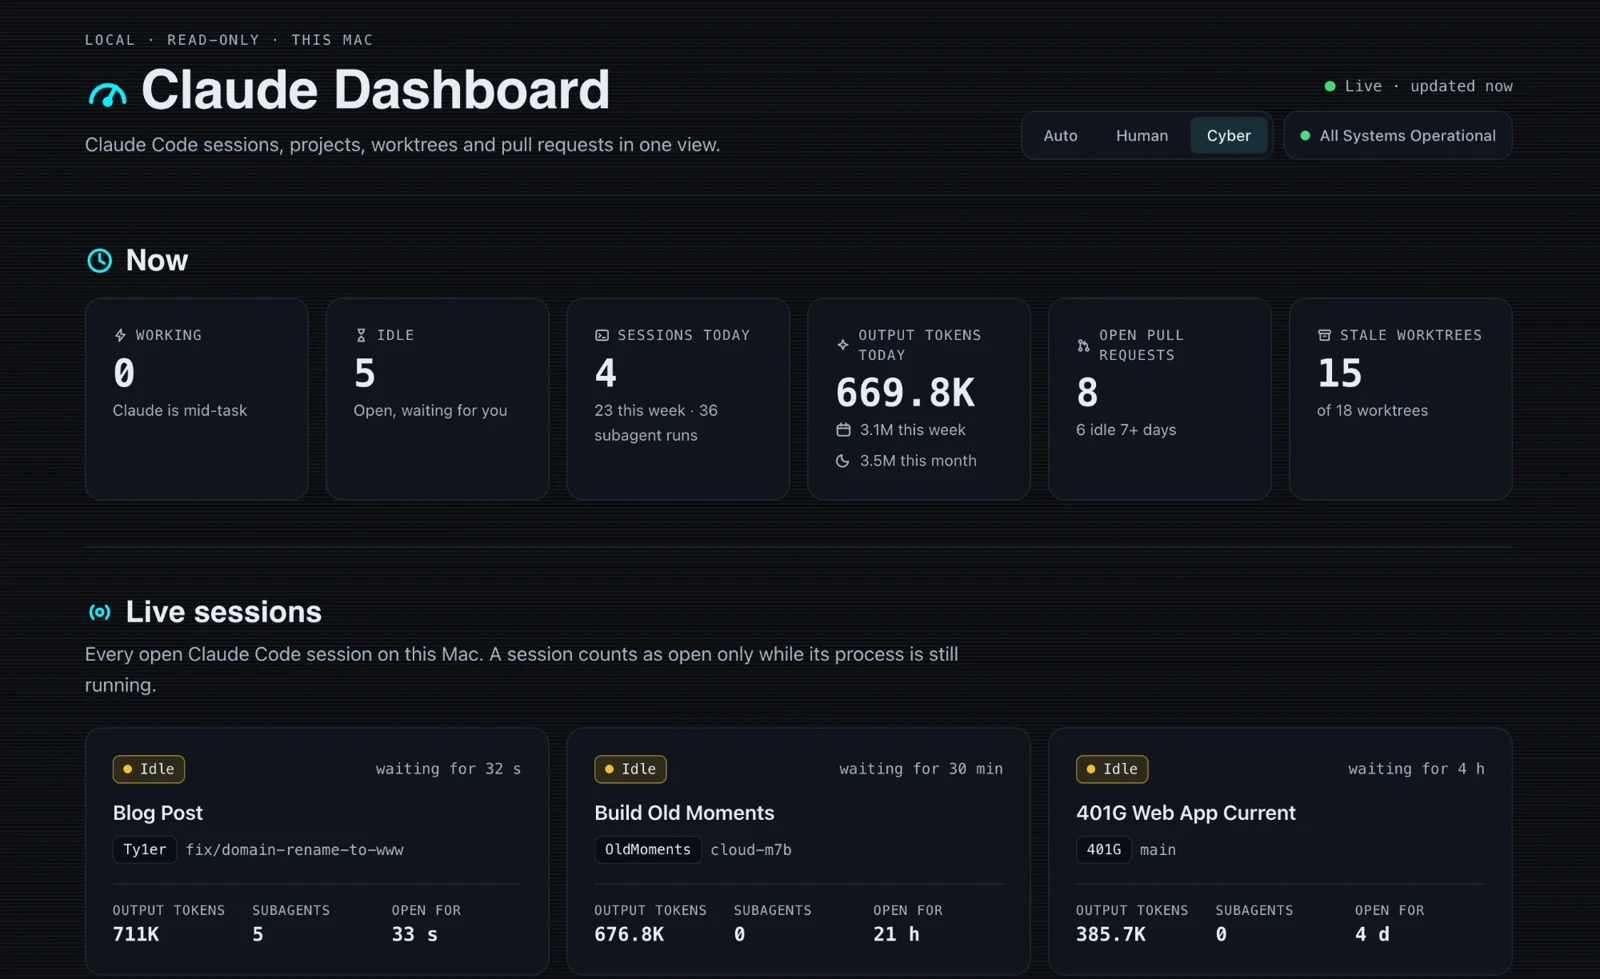This screenshot has width=1600, height=979.
Task: Click the terminal icon in Sessions Today card
Action: coord(602,335)
